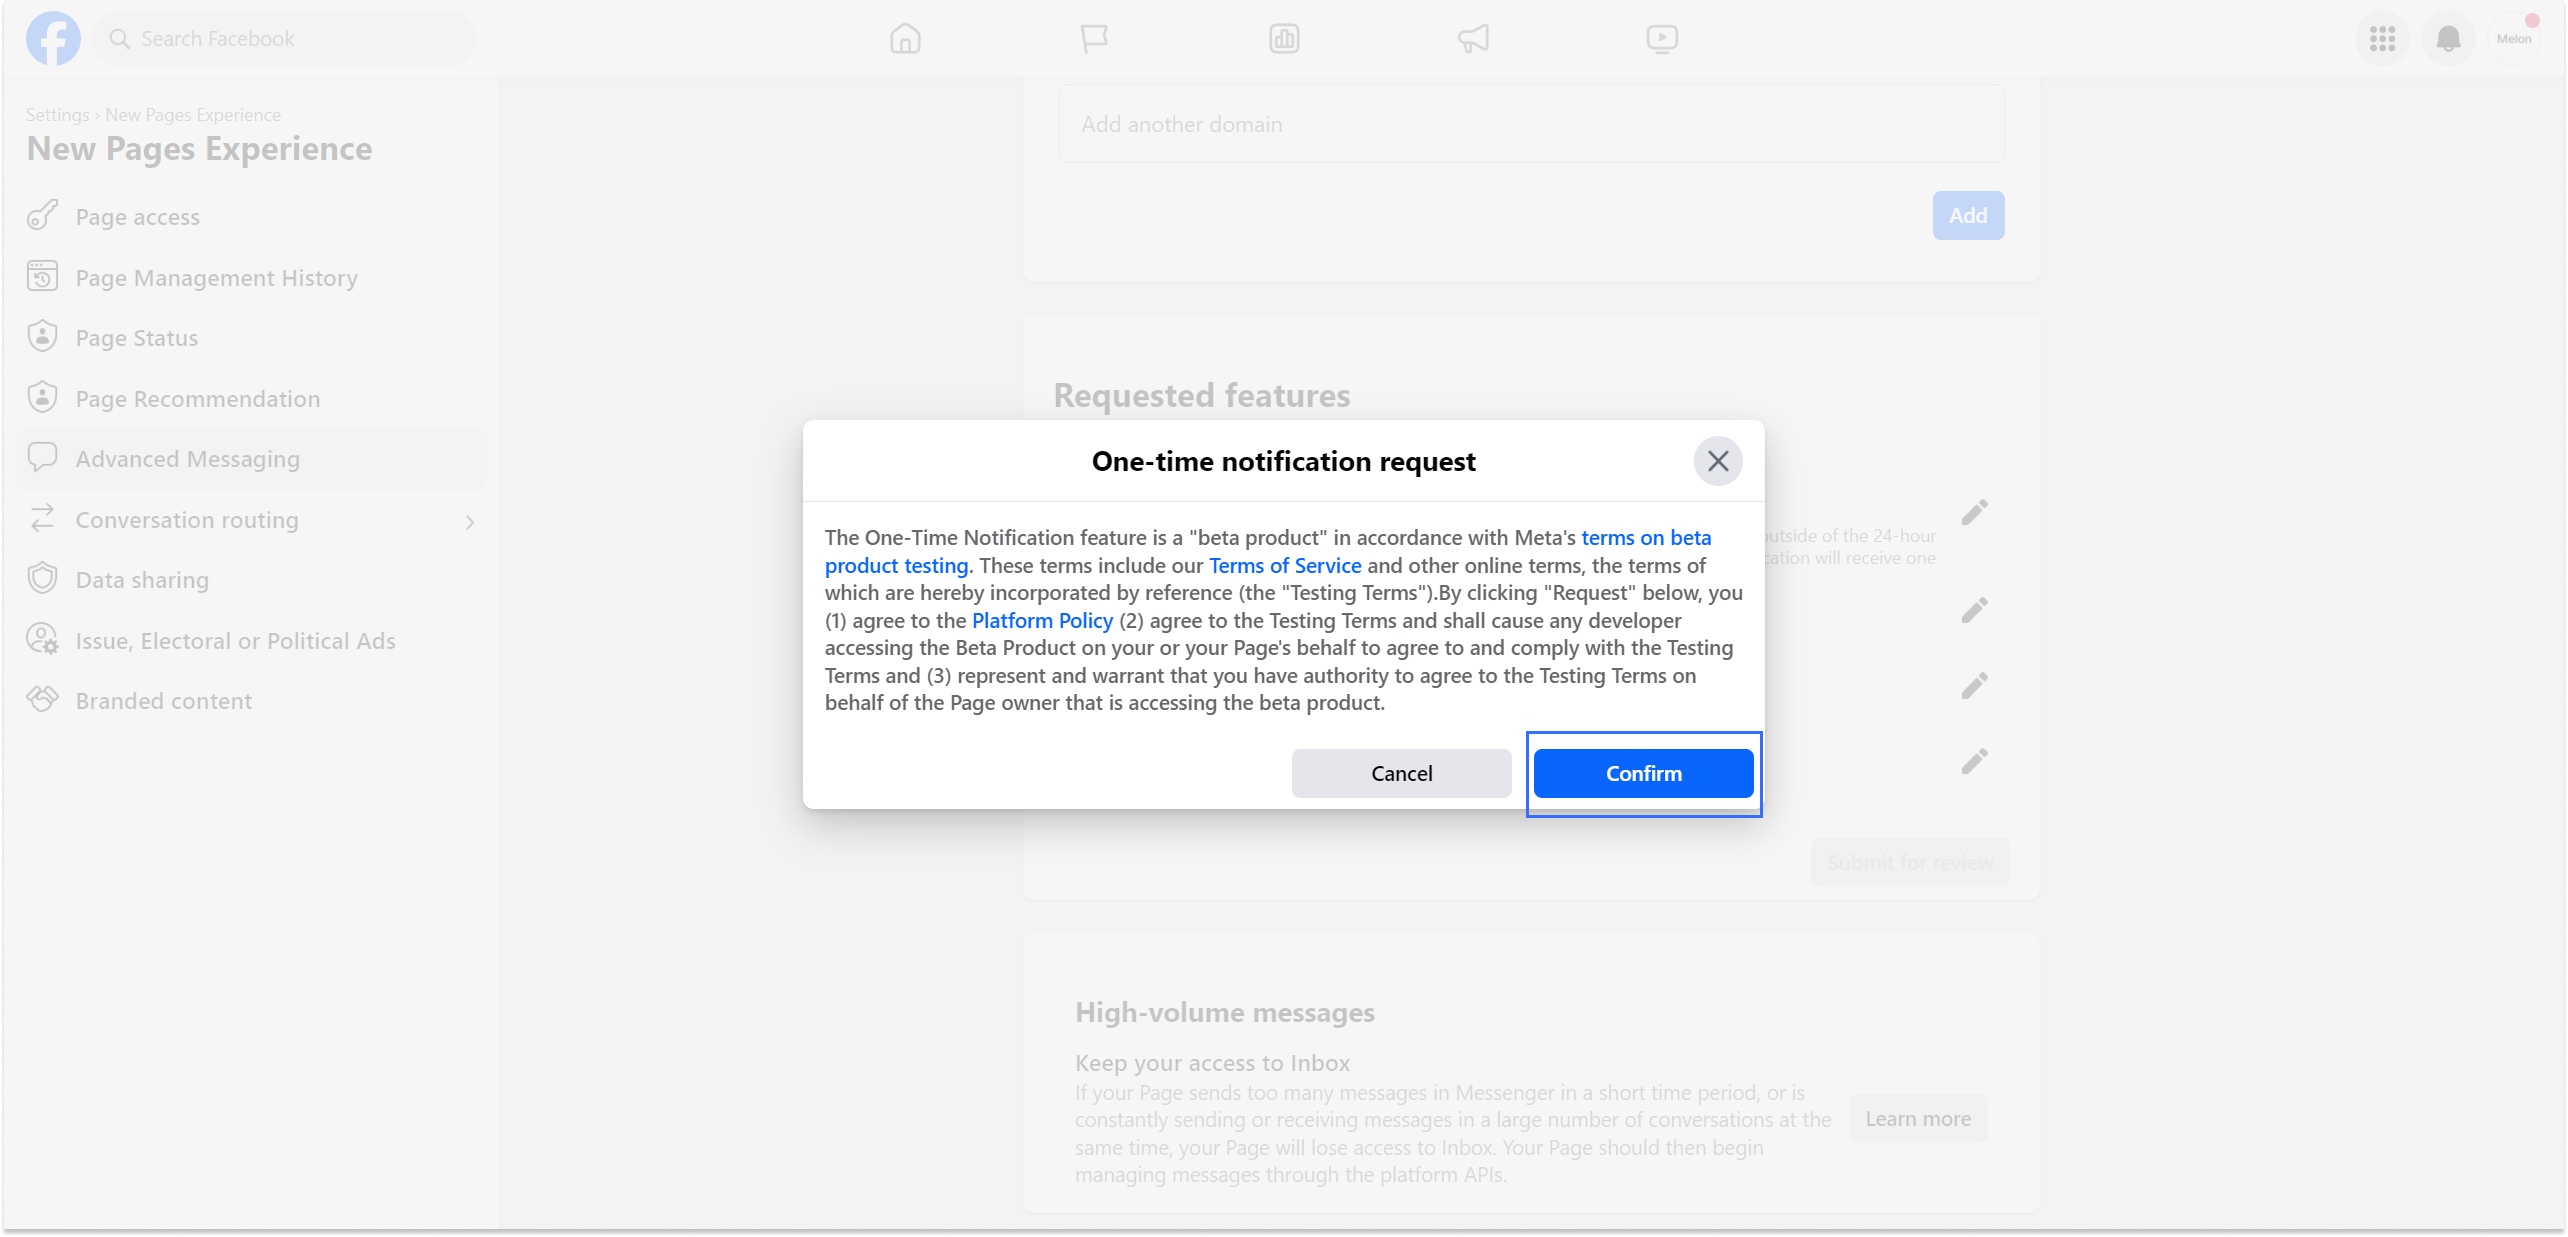
Task: Open Data sharing settings
Action: pos(142,580)
